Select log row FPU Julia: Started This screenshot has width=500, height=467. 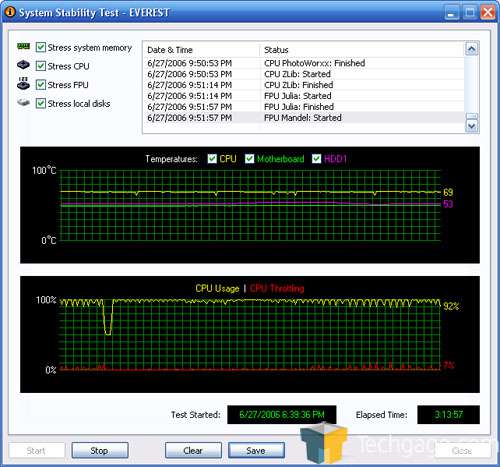tap(304, 96)
